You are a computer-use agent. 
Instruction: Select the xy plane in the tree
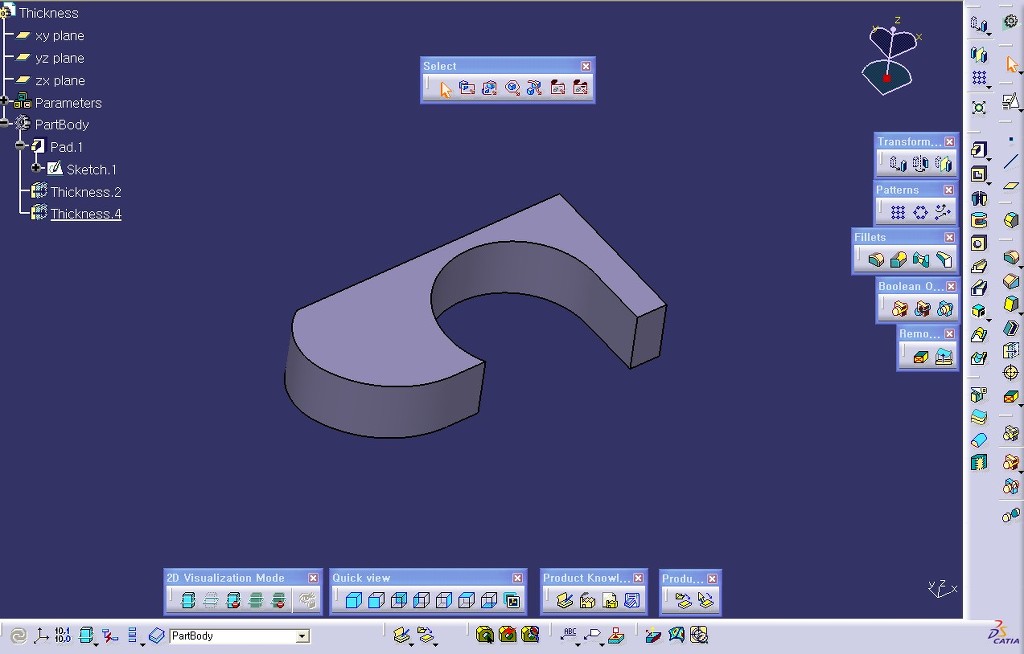[60, 36]
